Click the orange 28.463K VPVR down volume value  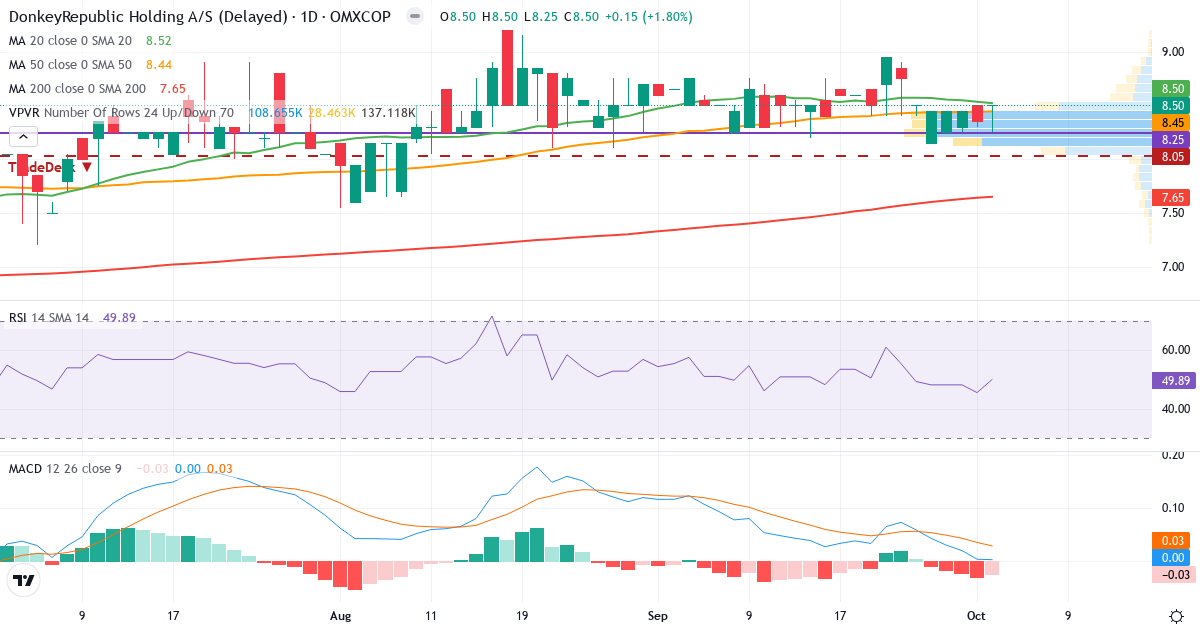[332, 113]
